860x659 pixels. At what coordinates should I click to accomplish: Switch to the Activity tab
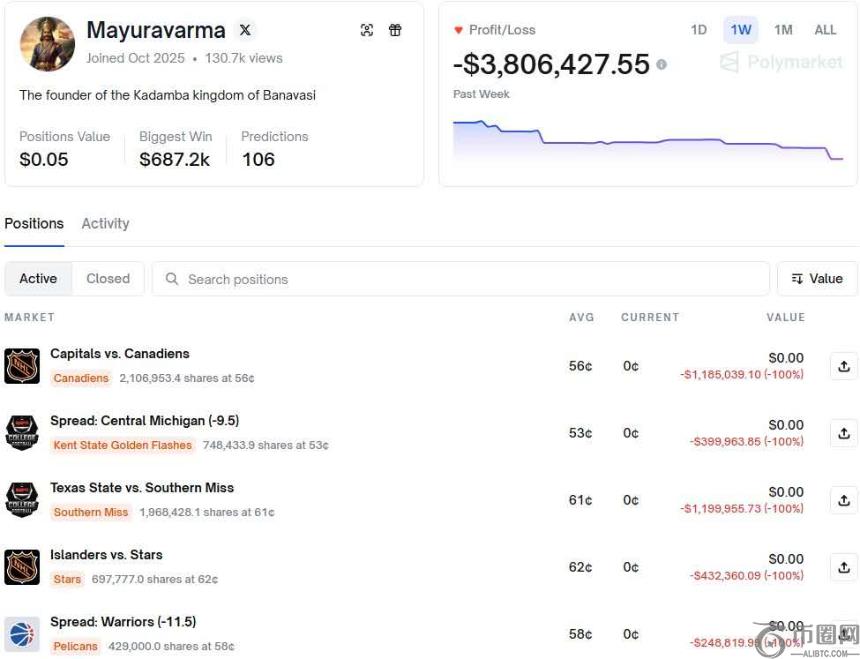[x=105, y=223]
